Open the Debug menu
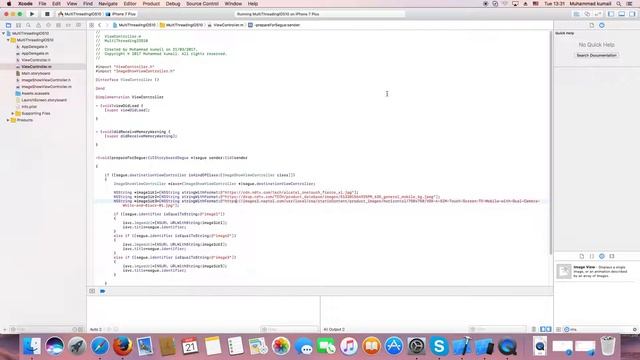The height and width of the screenshot is (360, 640). click(173, 4)
